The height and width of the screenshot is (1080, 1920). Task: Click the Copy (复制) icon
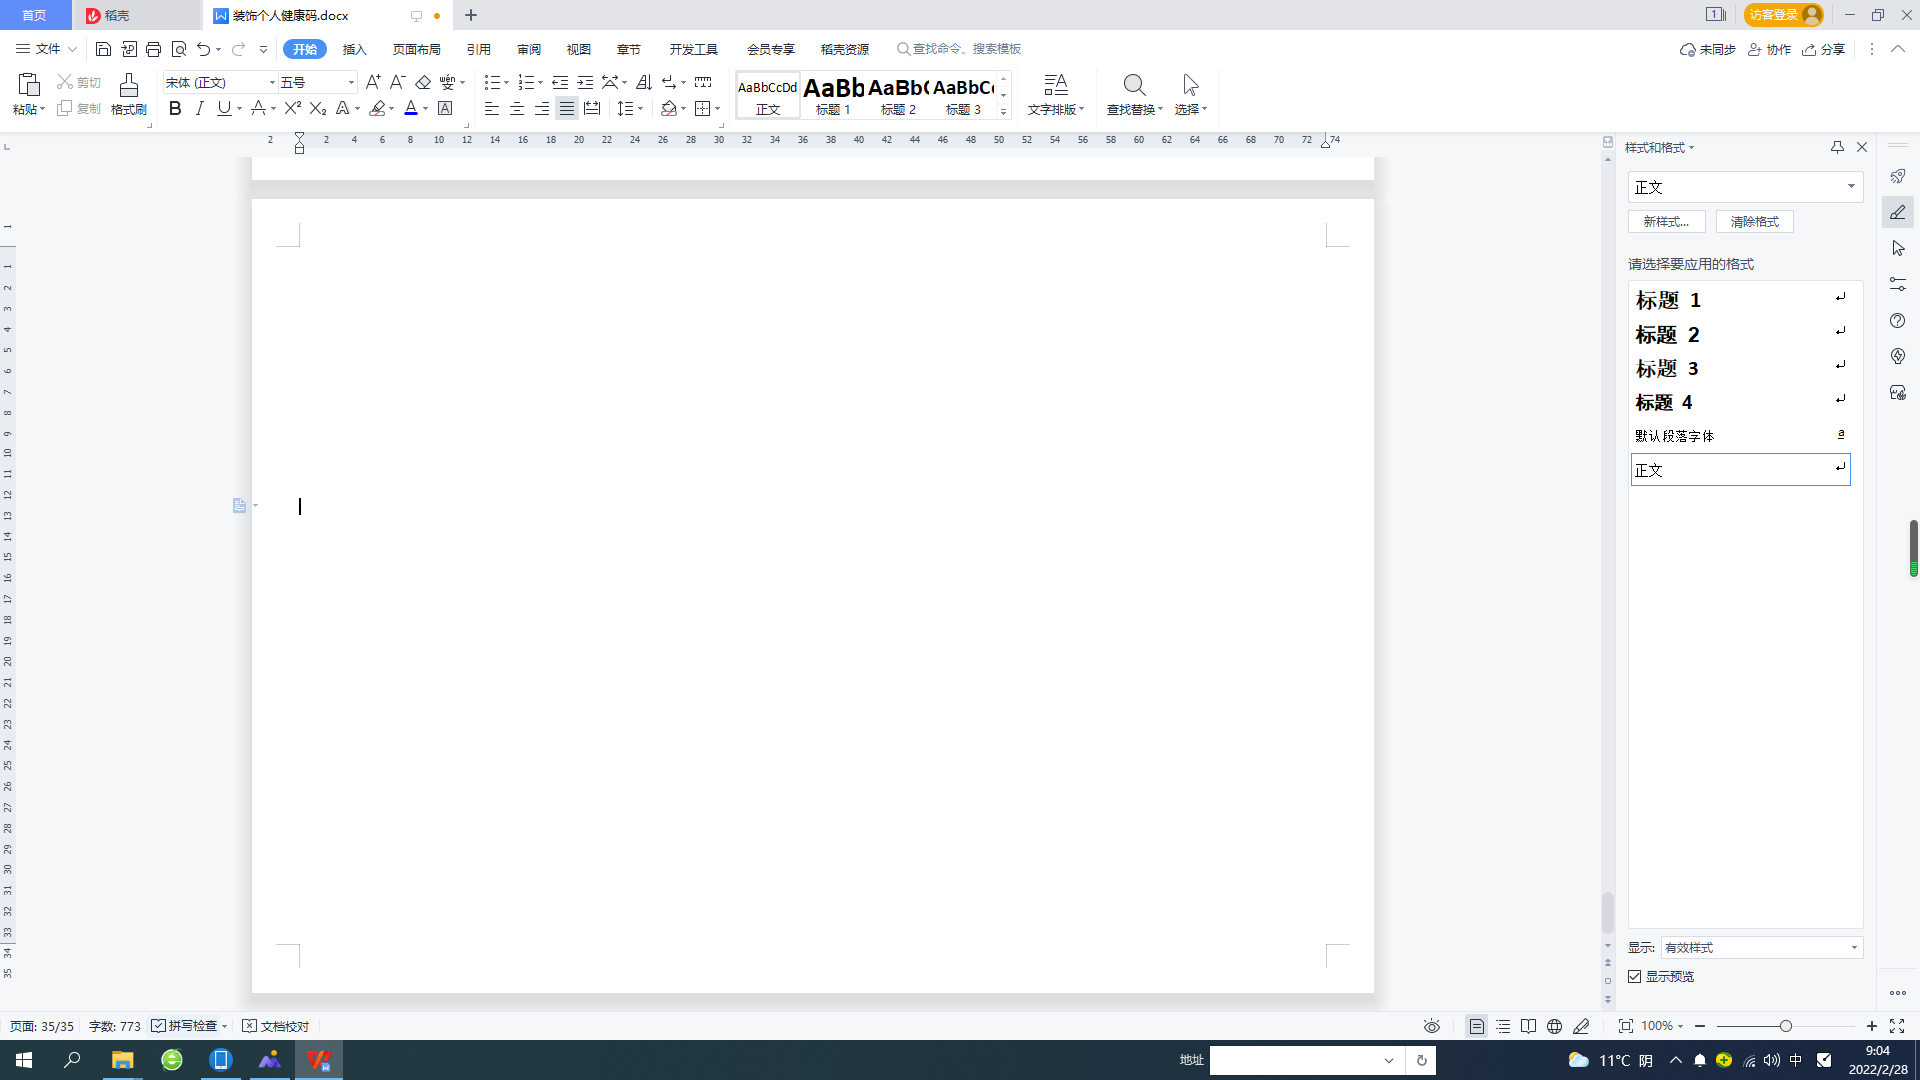65,108
